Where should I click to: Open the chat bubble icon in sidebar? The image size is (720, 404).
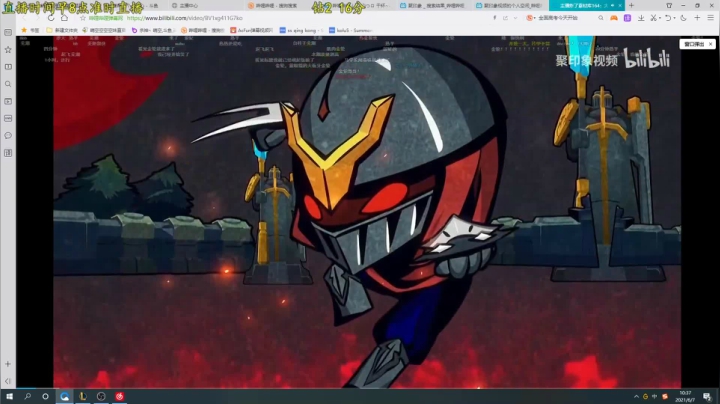click(x=8, y=135)
